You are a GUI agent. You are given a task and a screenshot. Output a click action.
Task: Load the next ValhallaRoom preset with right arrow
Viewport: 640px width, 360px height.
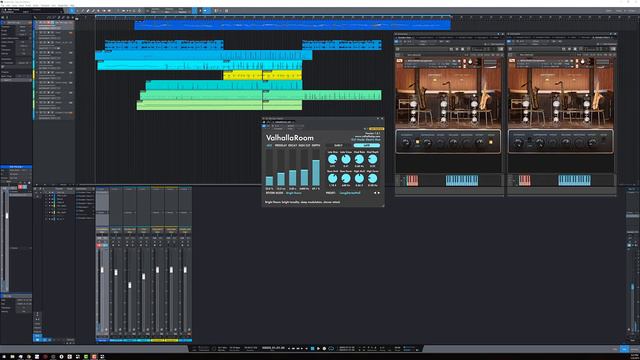click(x=379, y=193)
